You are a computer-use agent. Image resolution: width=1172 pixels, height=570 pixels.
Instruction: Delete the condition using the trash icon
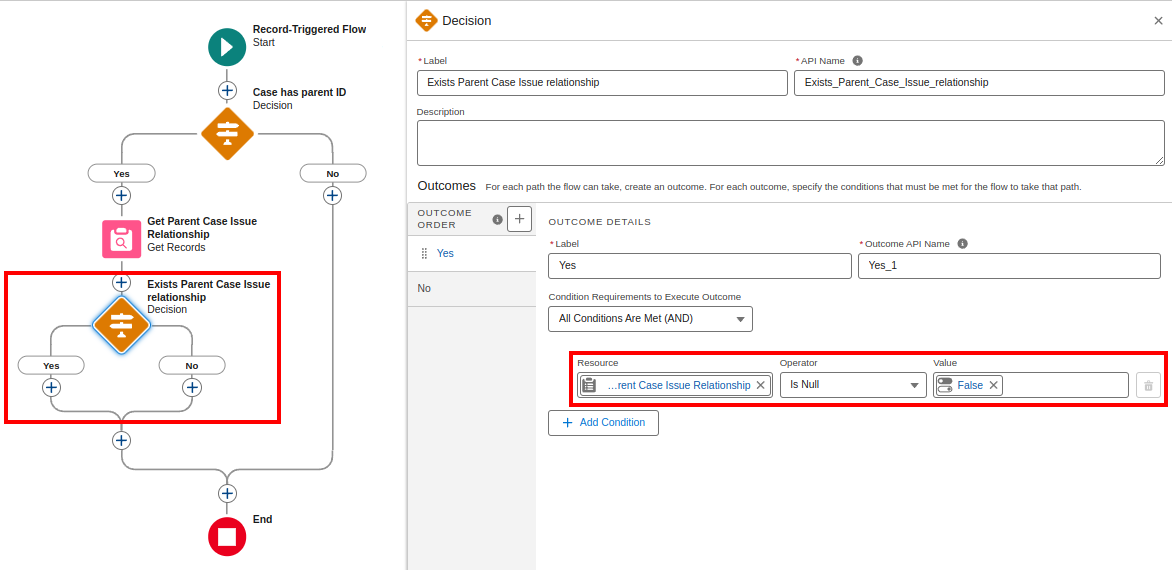[x=1148, y=385]
